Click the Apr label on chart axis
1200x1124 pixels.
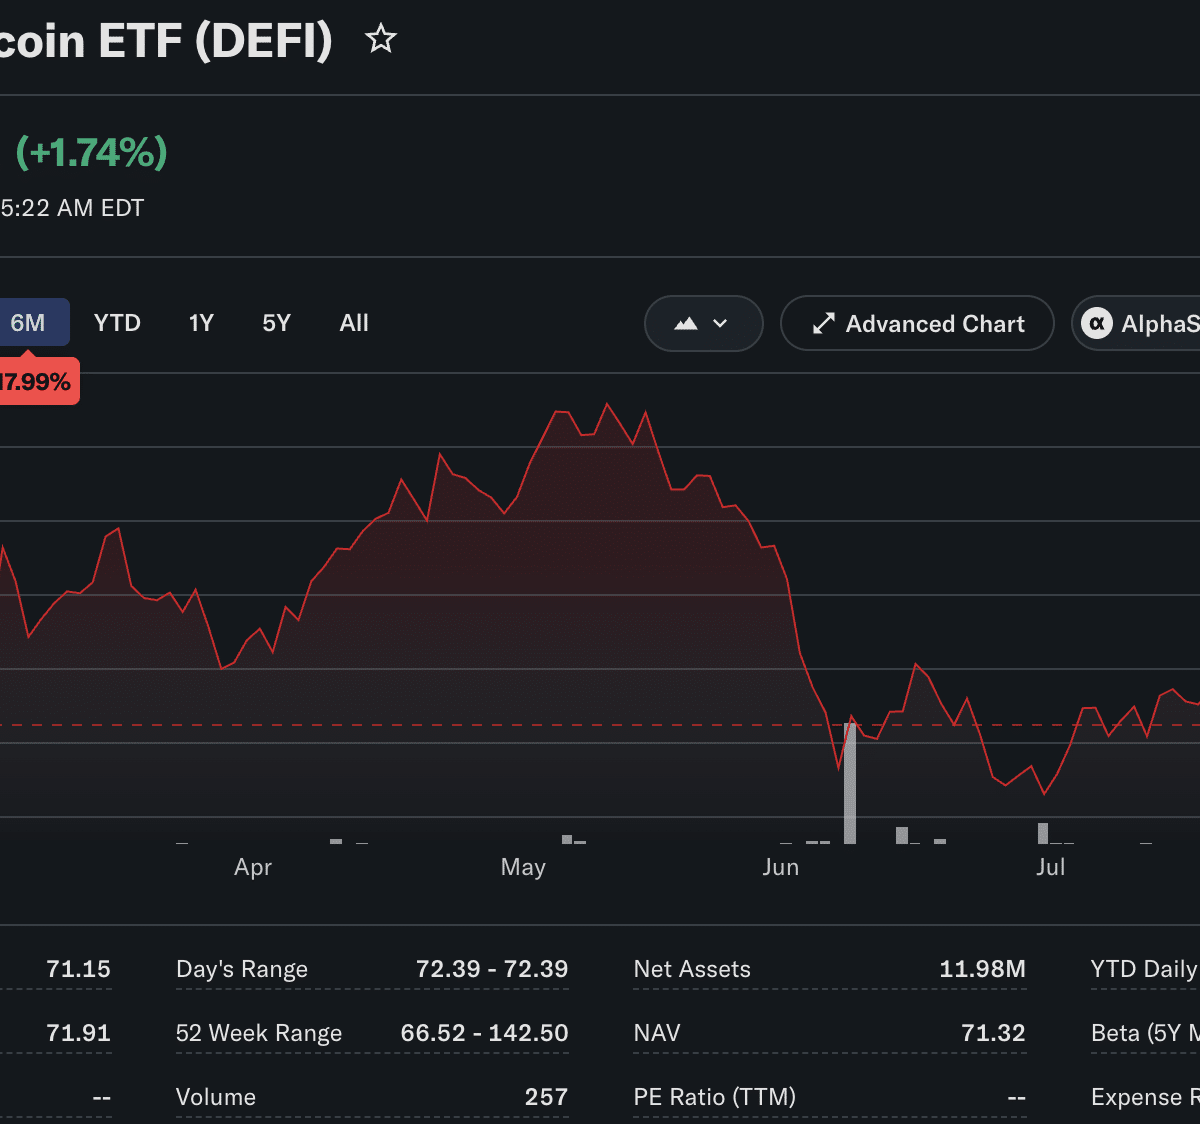pos(253,867)
